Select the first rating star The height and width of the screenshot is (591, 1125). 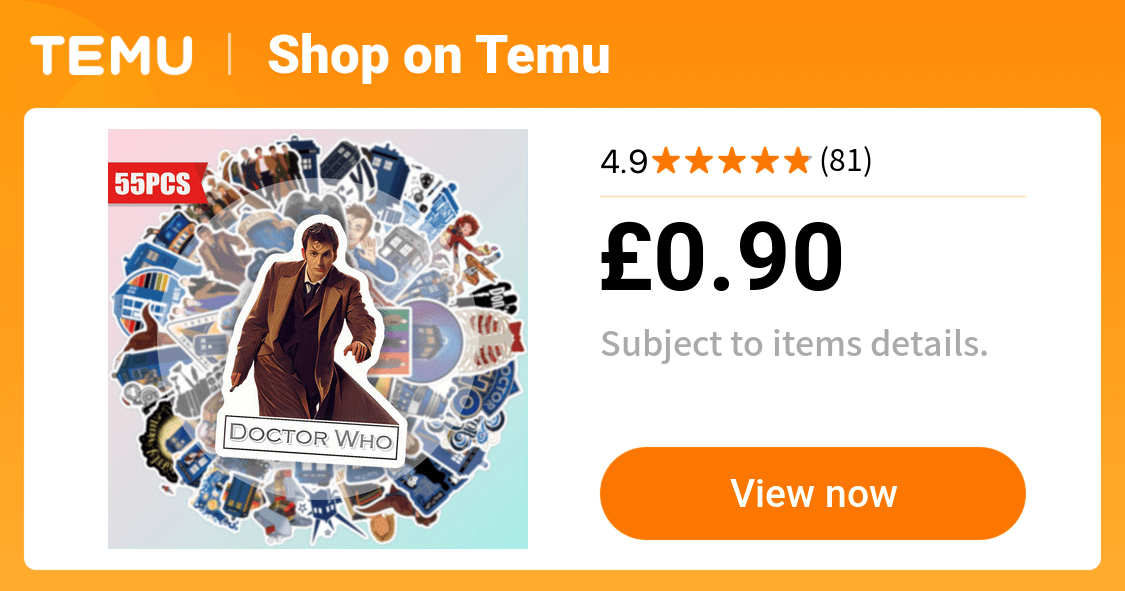pos(666,161)
